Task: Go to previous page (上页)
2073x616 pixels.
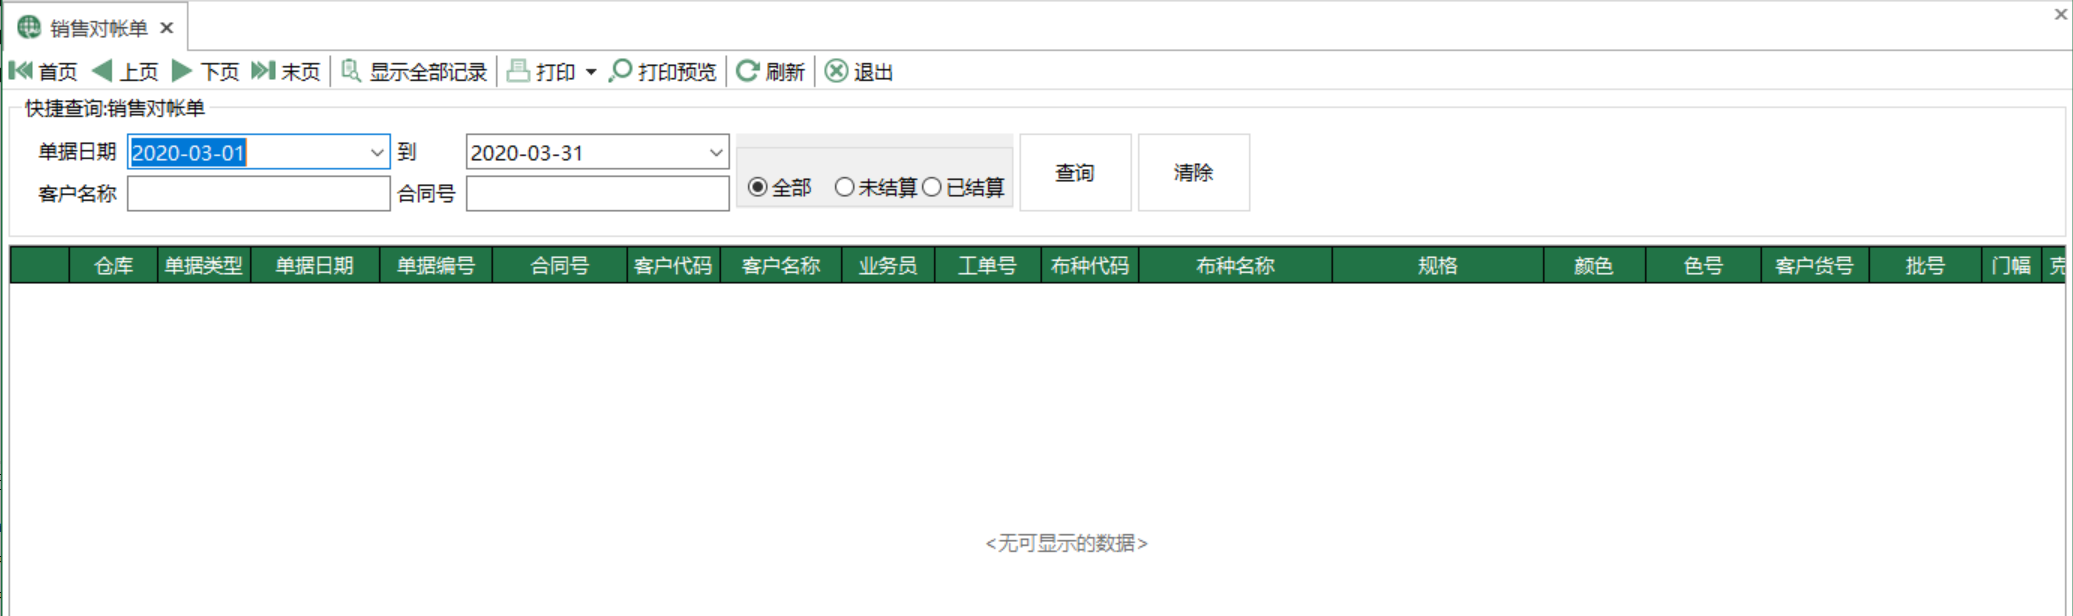Action: click(125, 71)
